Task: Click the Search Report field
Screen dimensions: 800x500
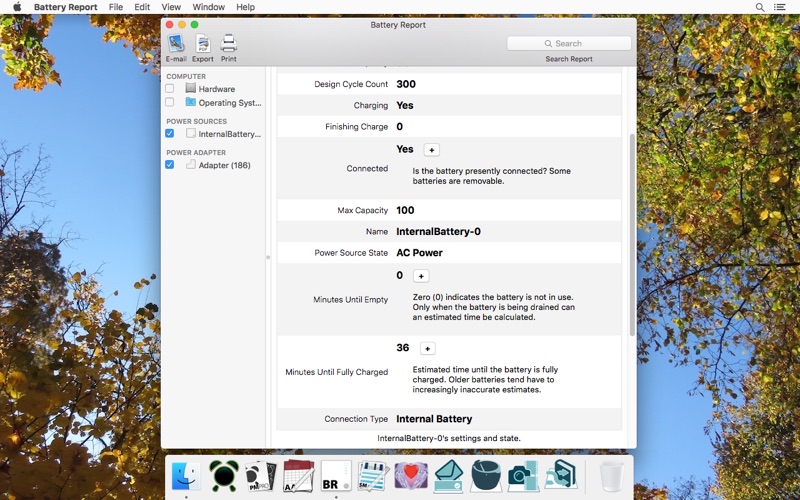Action: [x=569, y=43]
